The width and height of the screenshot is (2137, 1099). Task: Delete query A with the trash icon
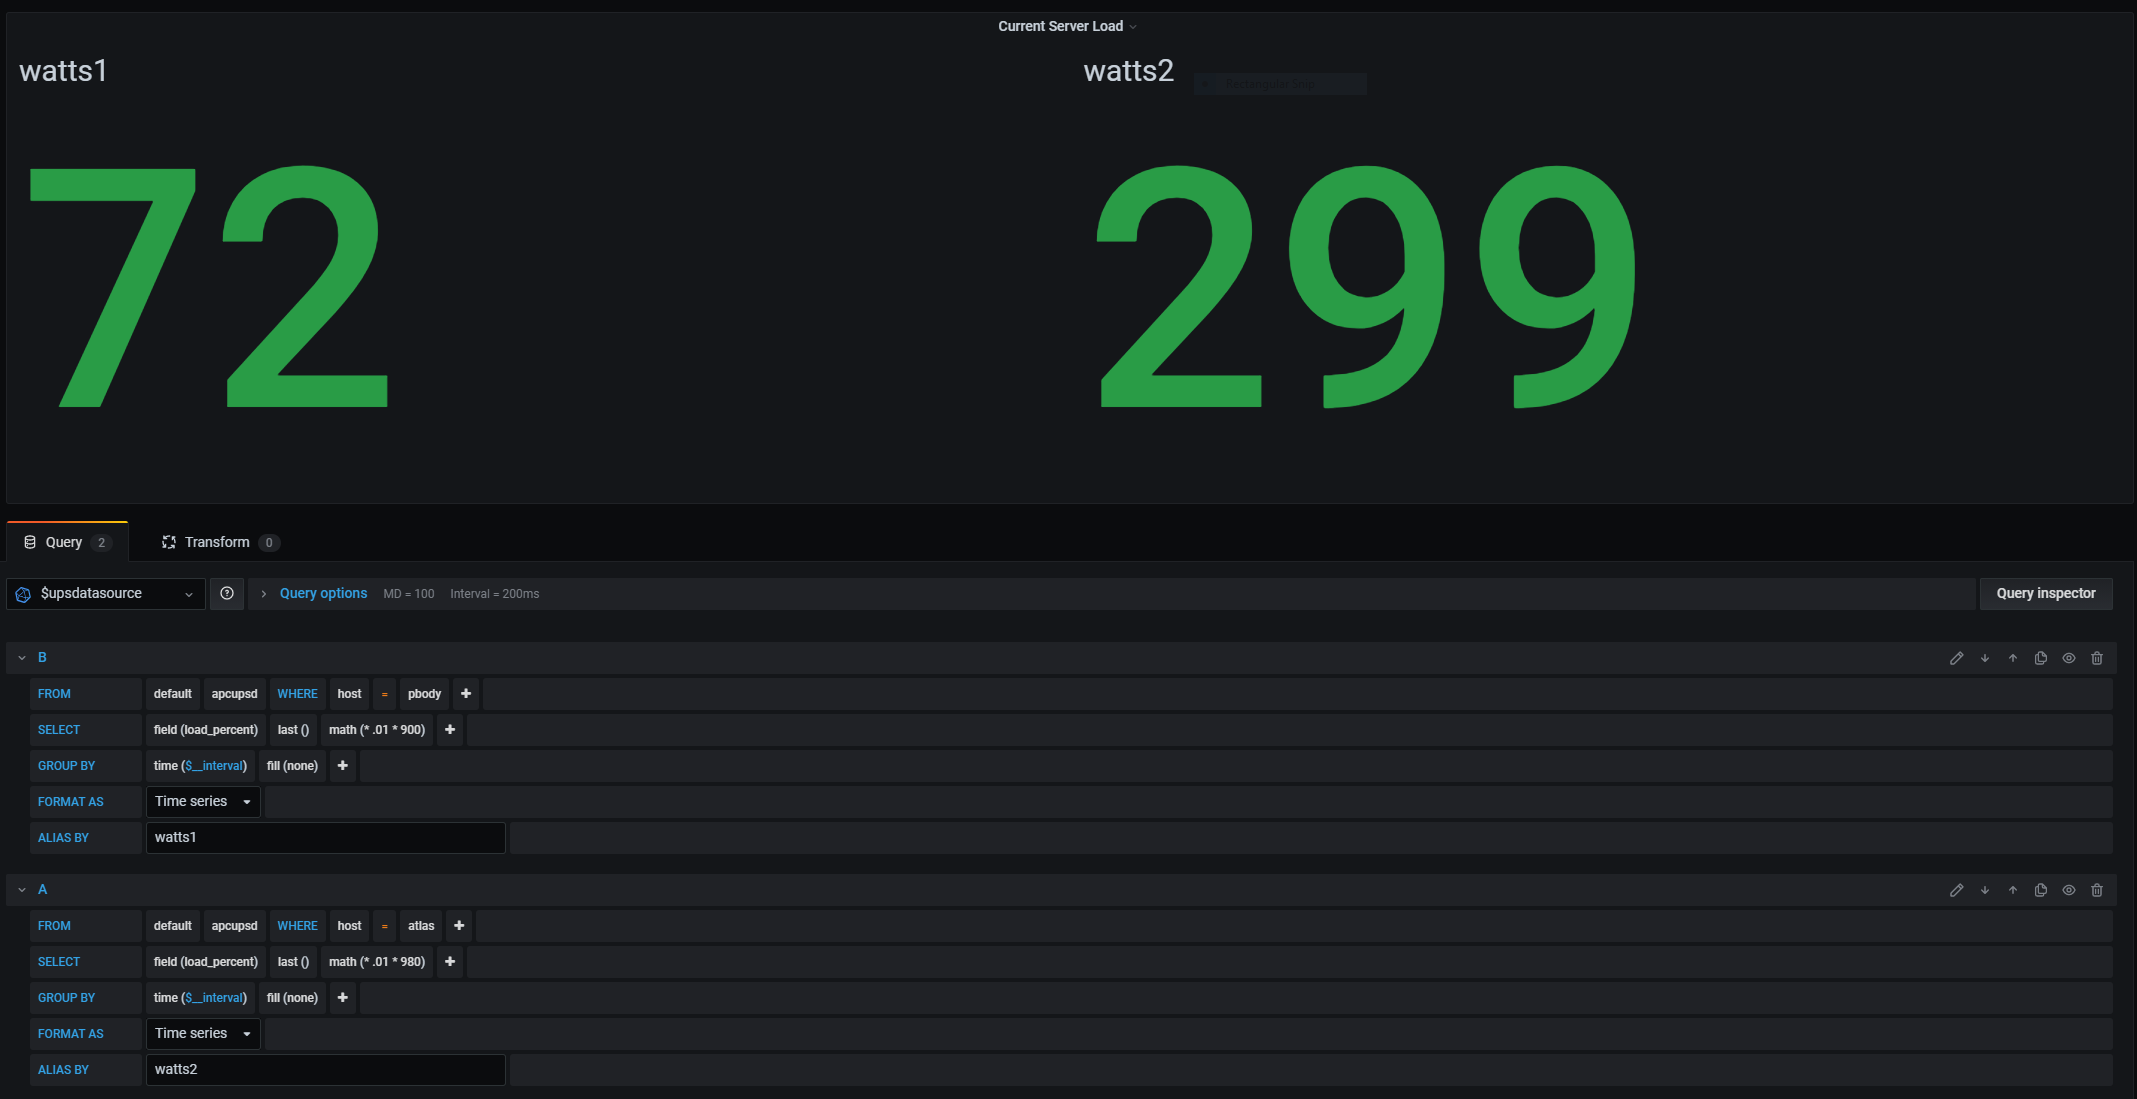click(2097, 890)
